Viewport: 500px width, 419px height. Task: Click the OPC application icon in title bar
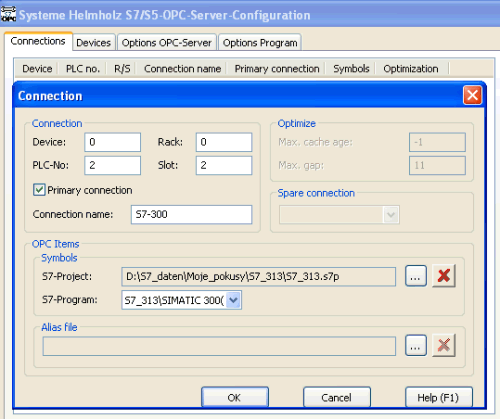(8, 14)
